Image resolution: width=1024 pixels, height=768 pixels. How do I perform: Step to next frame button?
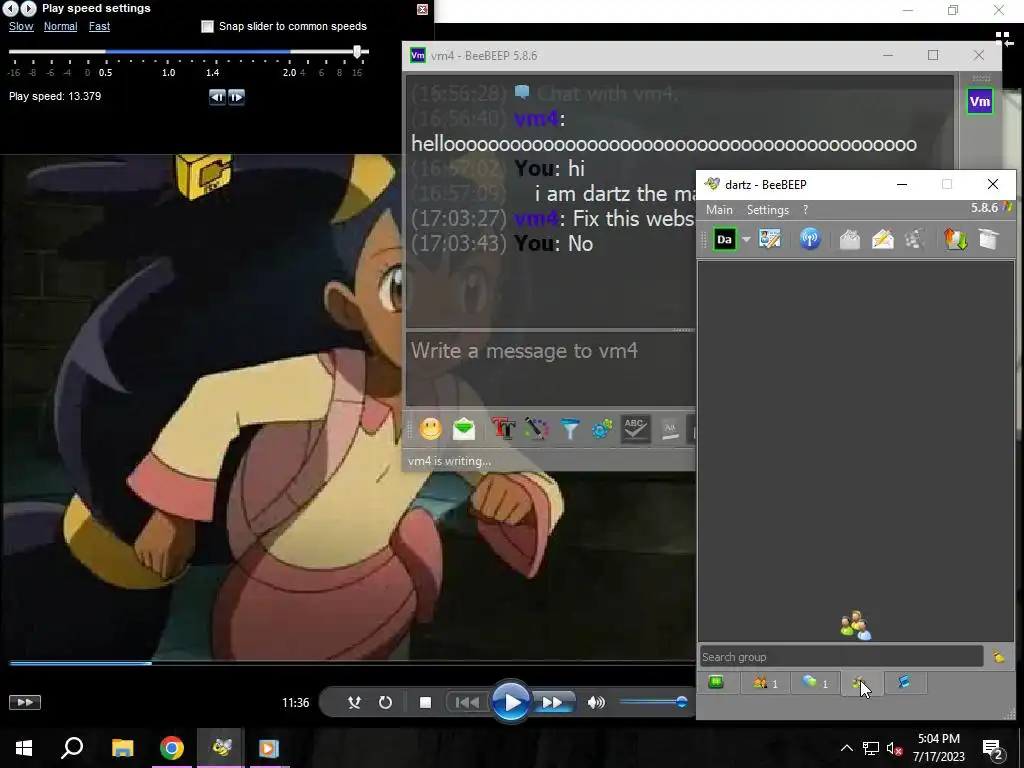tap(236, 97)
